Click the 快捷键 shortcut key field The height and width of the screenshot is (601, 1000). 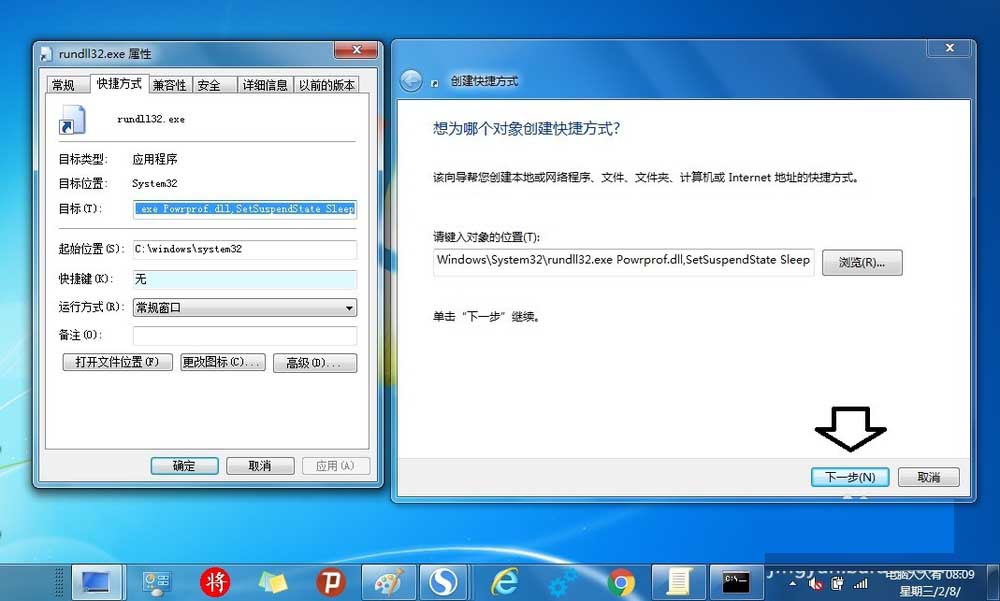[x=245, y=279]
